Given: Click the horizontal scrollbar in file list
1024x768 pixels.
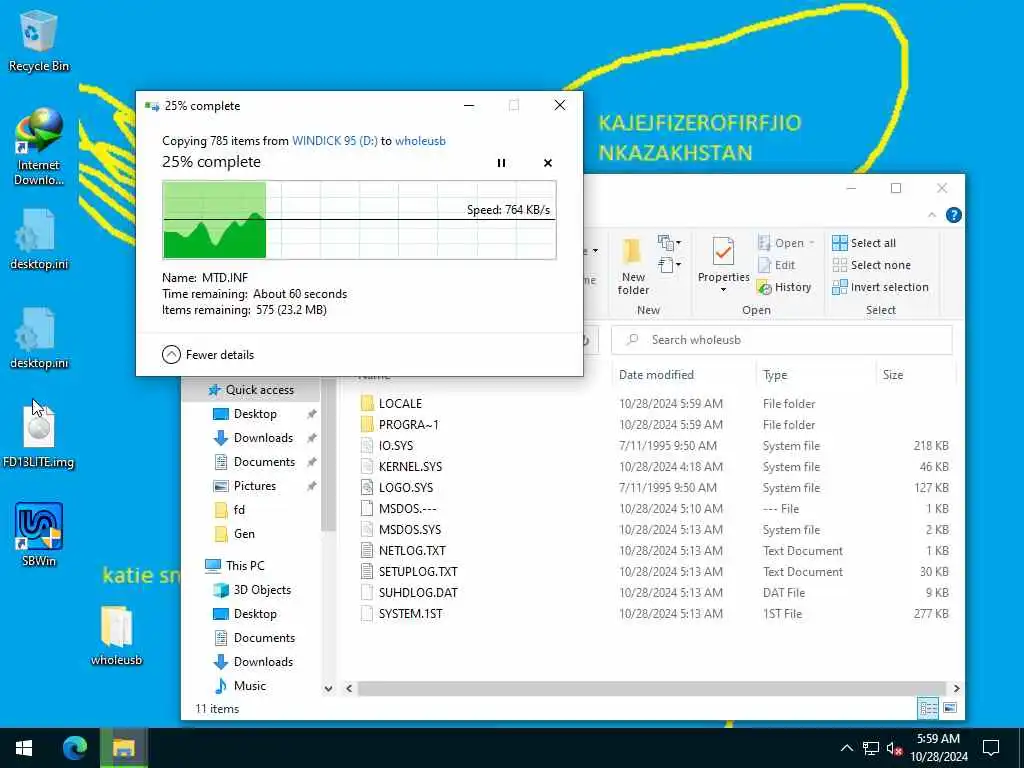Looking at the screenshot, I should point(651,688).
